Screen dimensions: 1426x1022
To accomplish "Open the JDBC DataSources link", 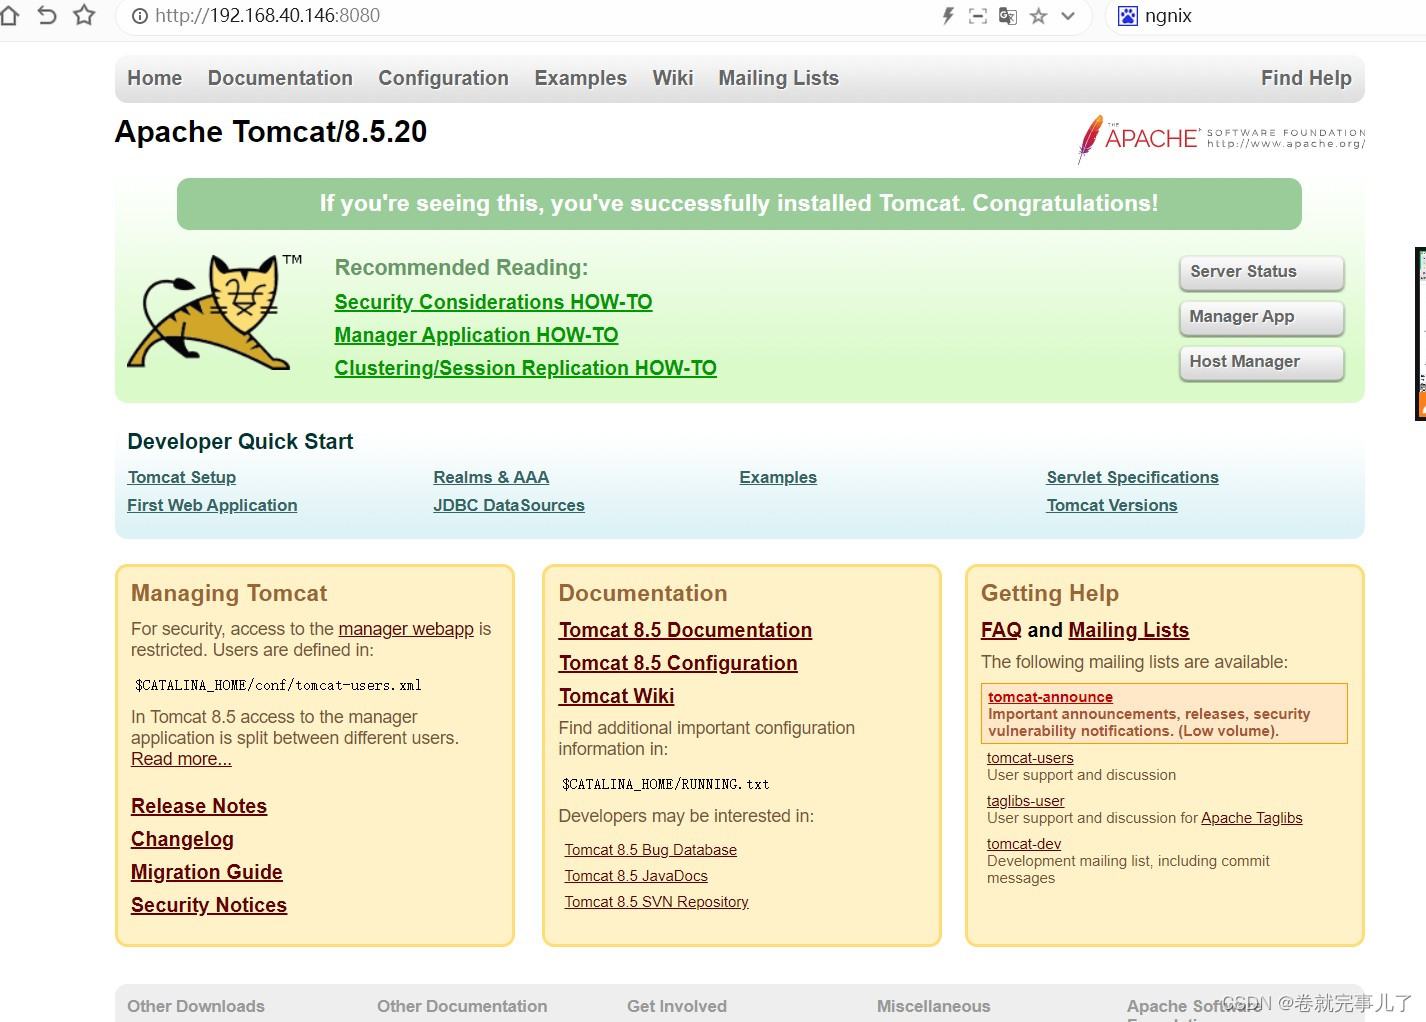I will tap(509, 505).
